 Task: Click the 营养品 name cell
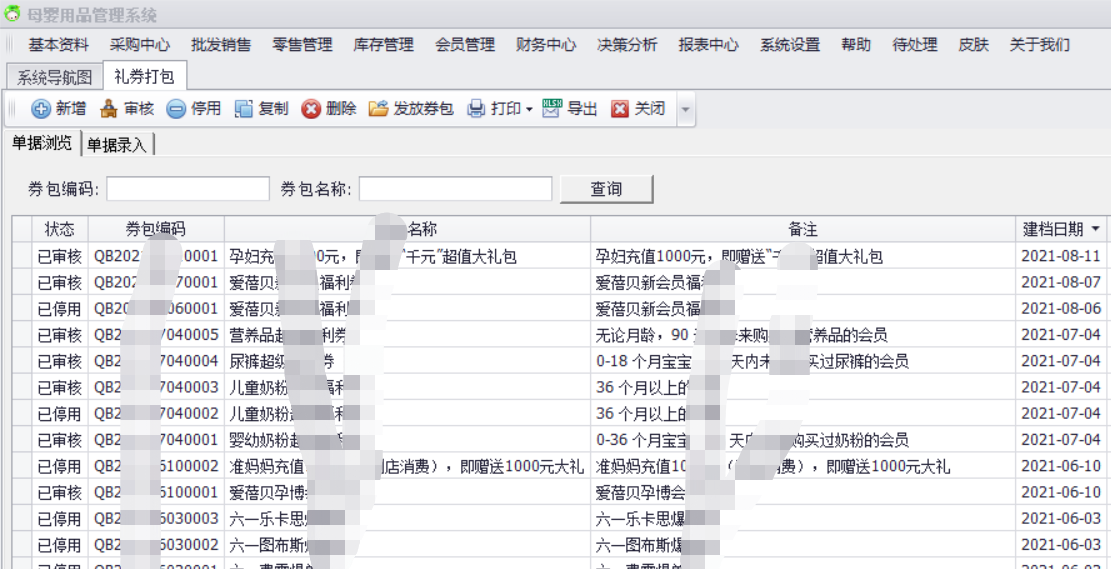[407, 335]
